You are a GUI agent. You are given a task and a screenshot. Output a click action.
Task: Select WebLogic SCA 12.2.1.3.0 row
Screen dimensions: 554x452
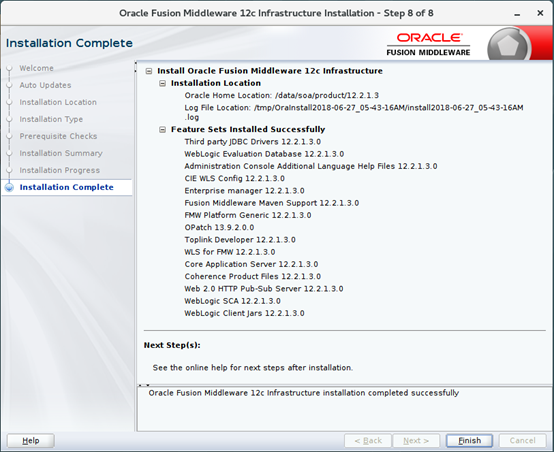pyautogui.click(x=232, y=301)
